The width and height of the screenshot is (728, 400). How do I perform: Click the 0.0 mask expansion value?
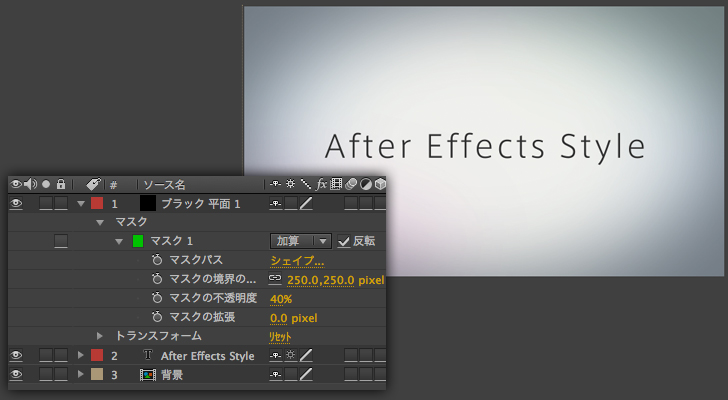[x=279, y=318]
